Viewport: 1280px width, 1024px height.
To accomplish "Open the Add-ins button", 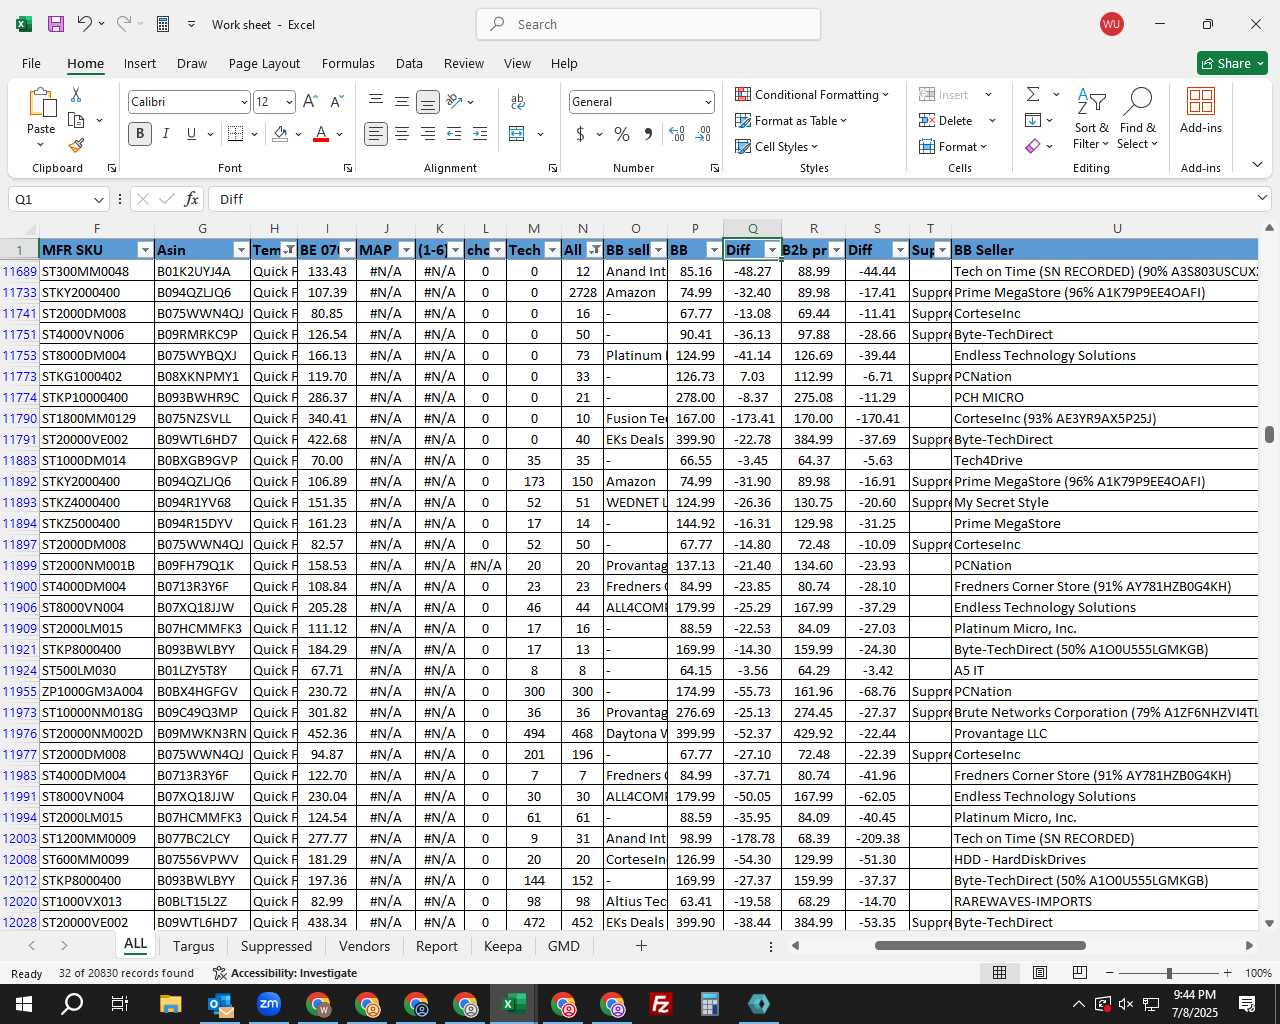I will click(x=1200, y=111).
